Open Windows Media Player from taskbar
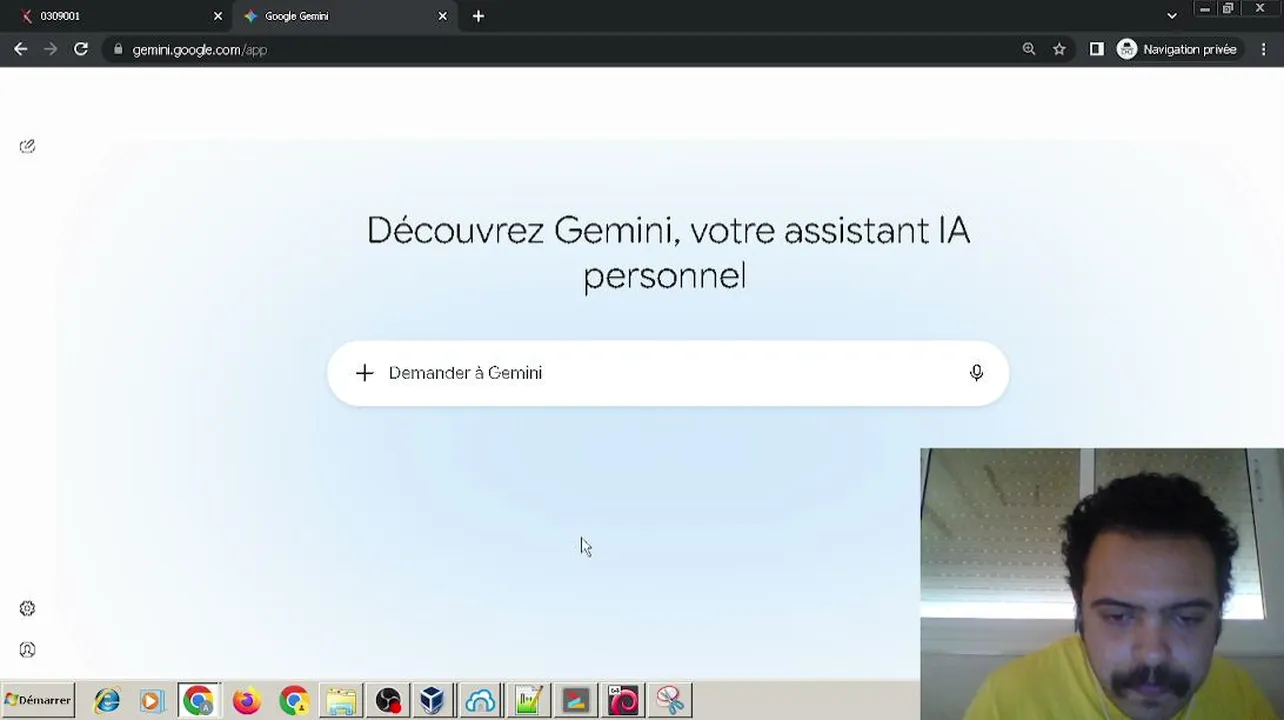This screenshot has height=720, width=1284. pos(151,700)
